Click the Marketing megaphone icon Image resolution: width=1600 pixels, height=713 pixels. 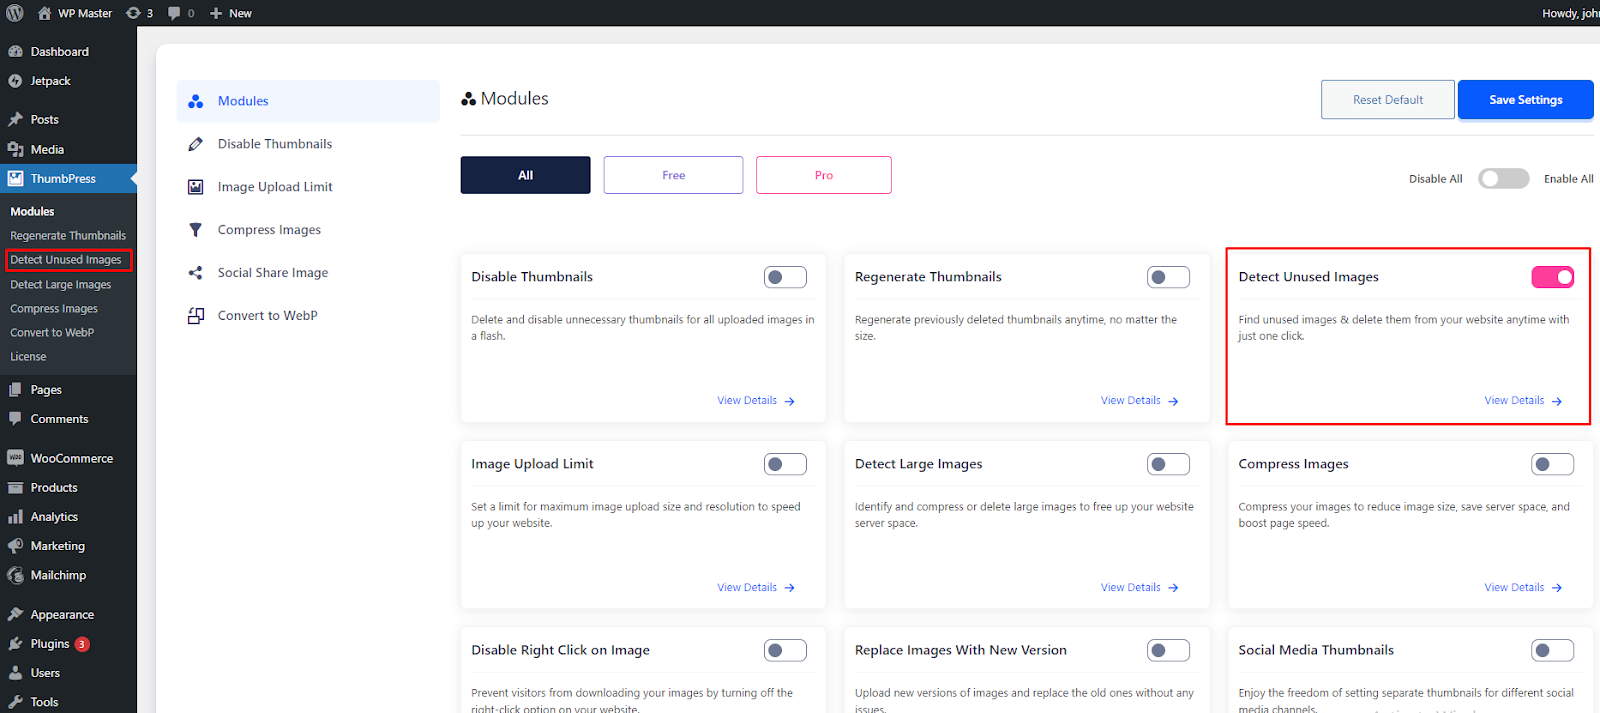(x=15, y=546)
